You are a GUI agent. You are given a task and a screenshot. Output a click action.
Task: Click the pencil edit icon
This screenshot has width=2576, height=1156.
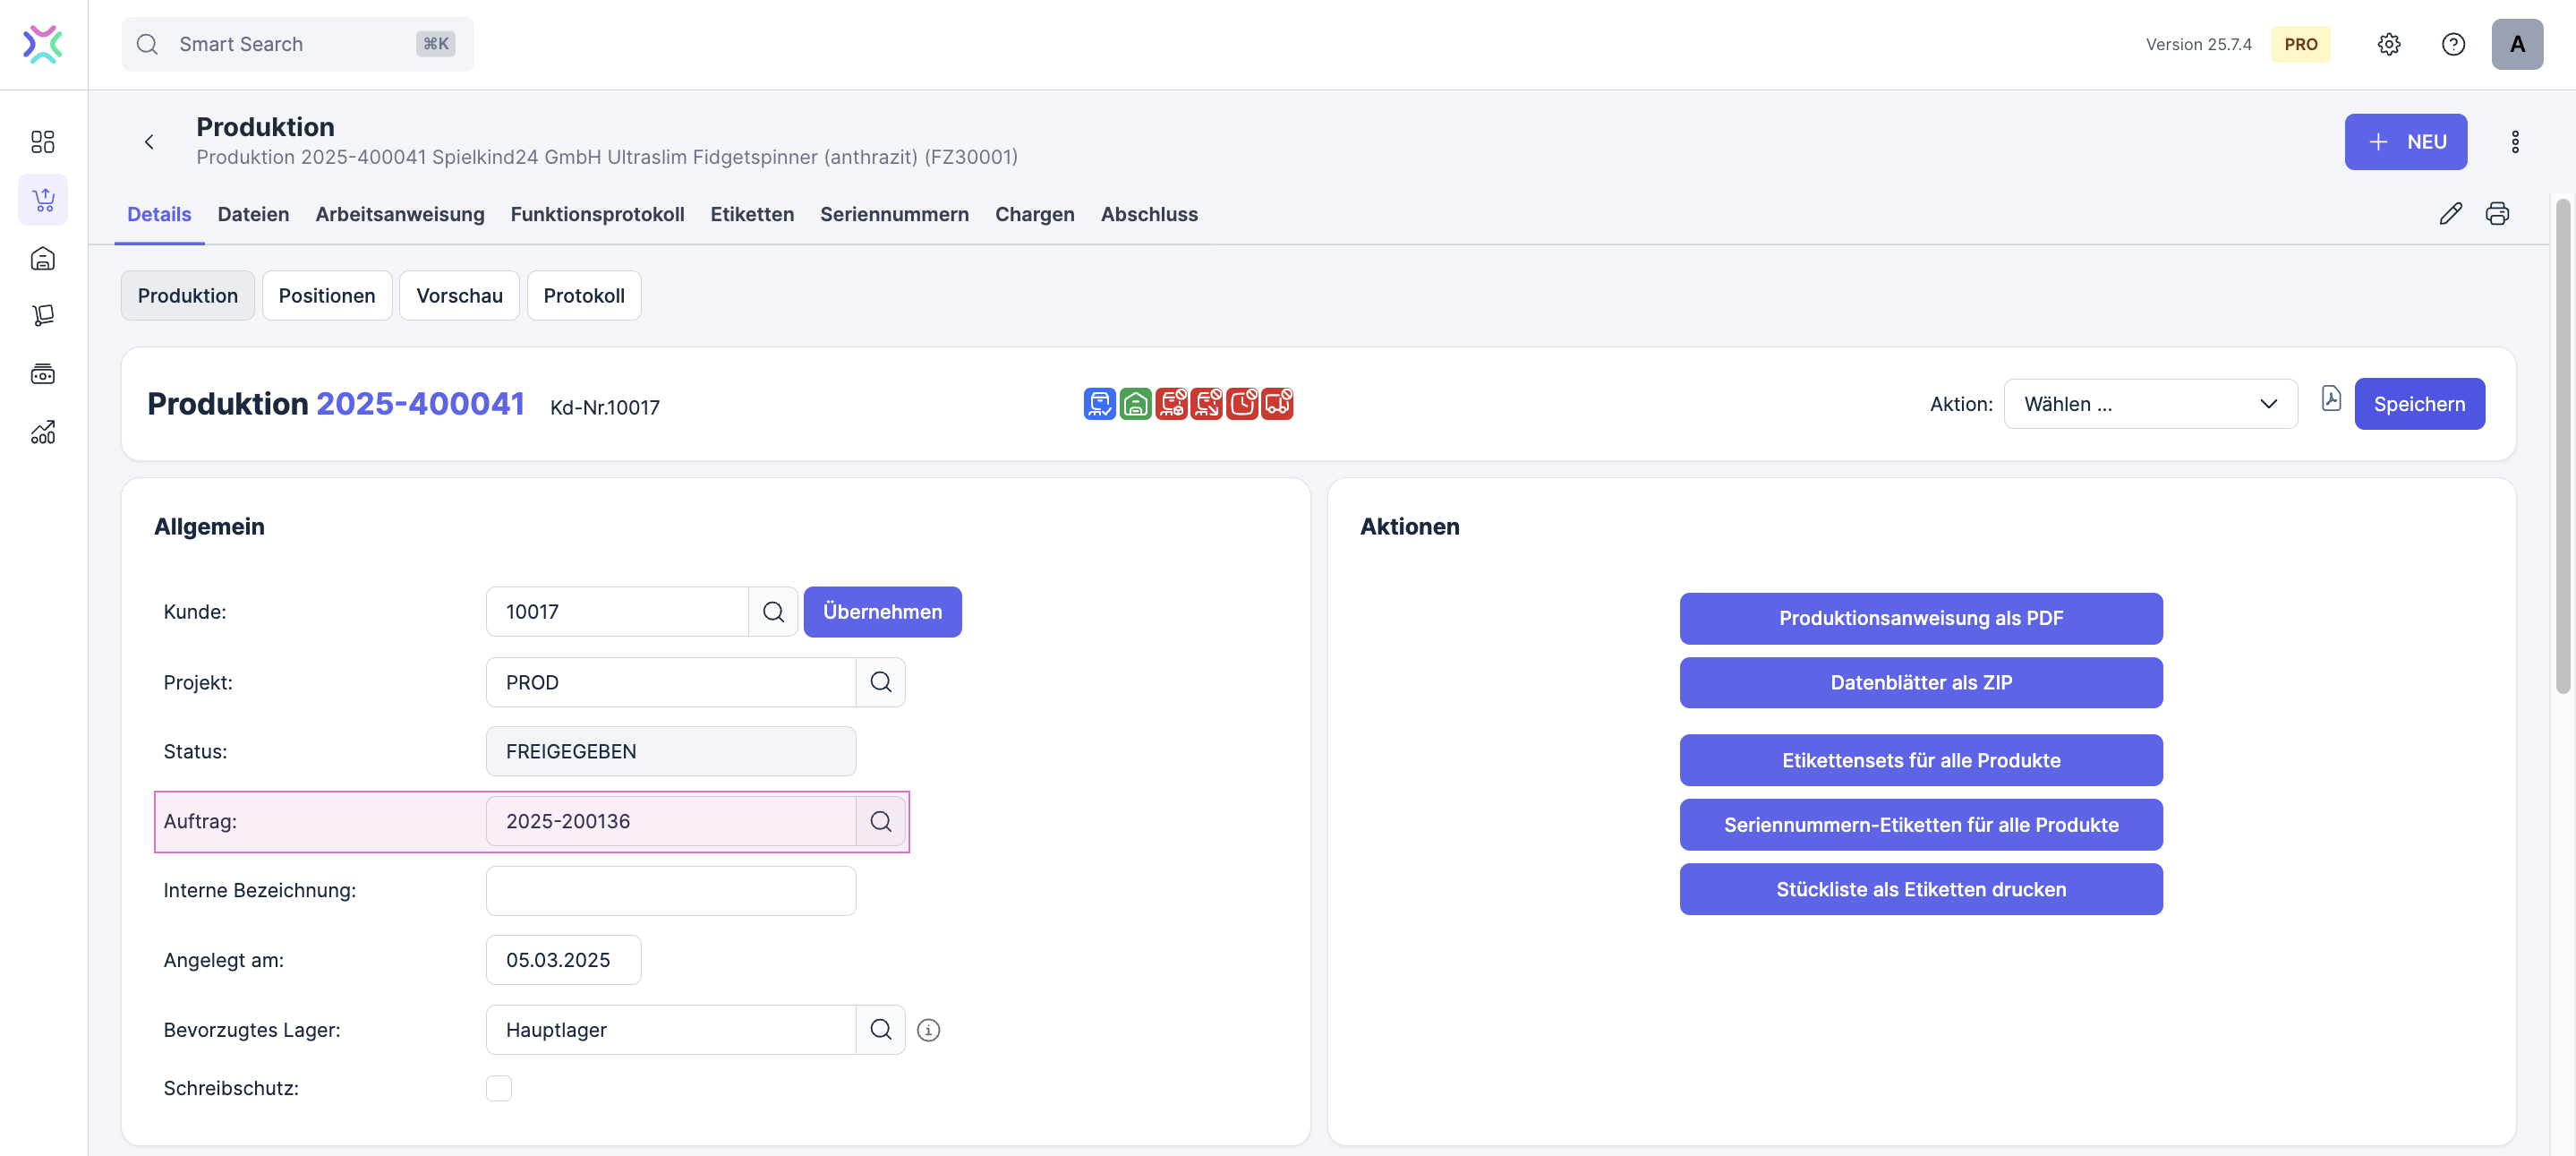[x=2450, y=214]
